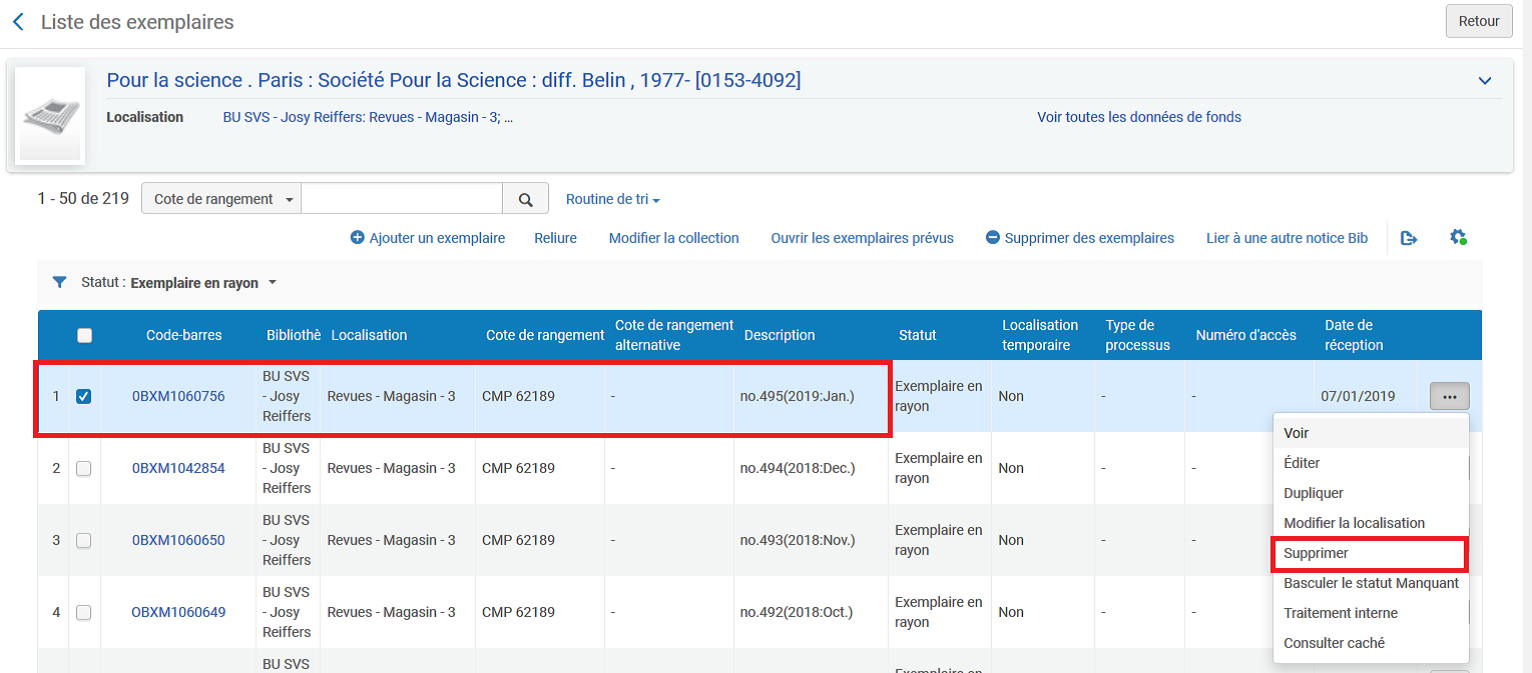The height and width of the screenshot is (673, 1532).
Task: Click the Relier action
Action: point(555,238)
